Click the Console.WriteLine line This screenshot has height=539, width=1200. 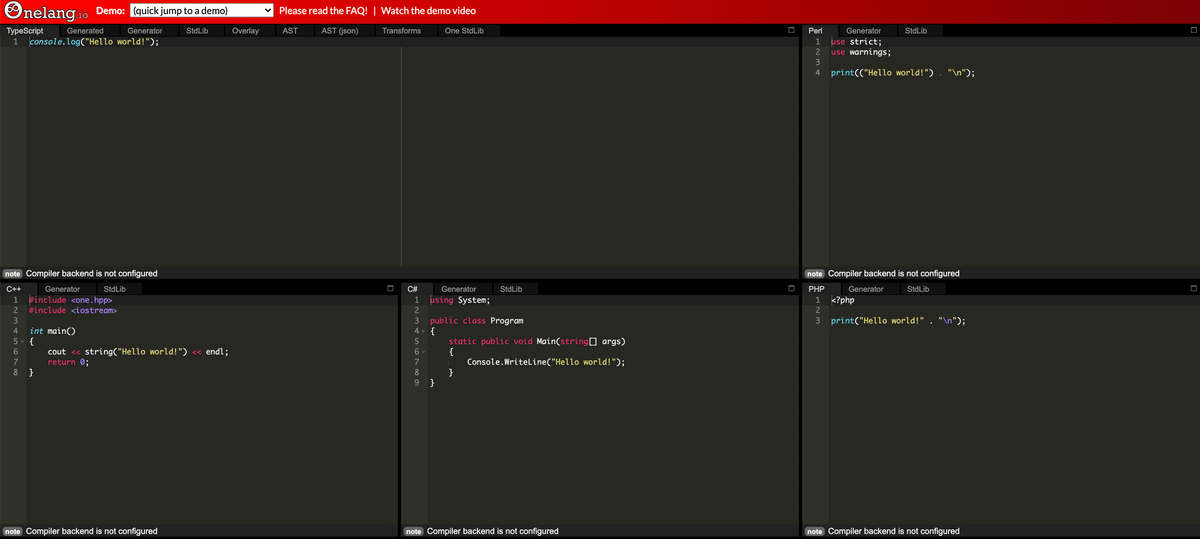click(x=546, y=362)
